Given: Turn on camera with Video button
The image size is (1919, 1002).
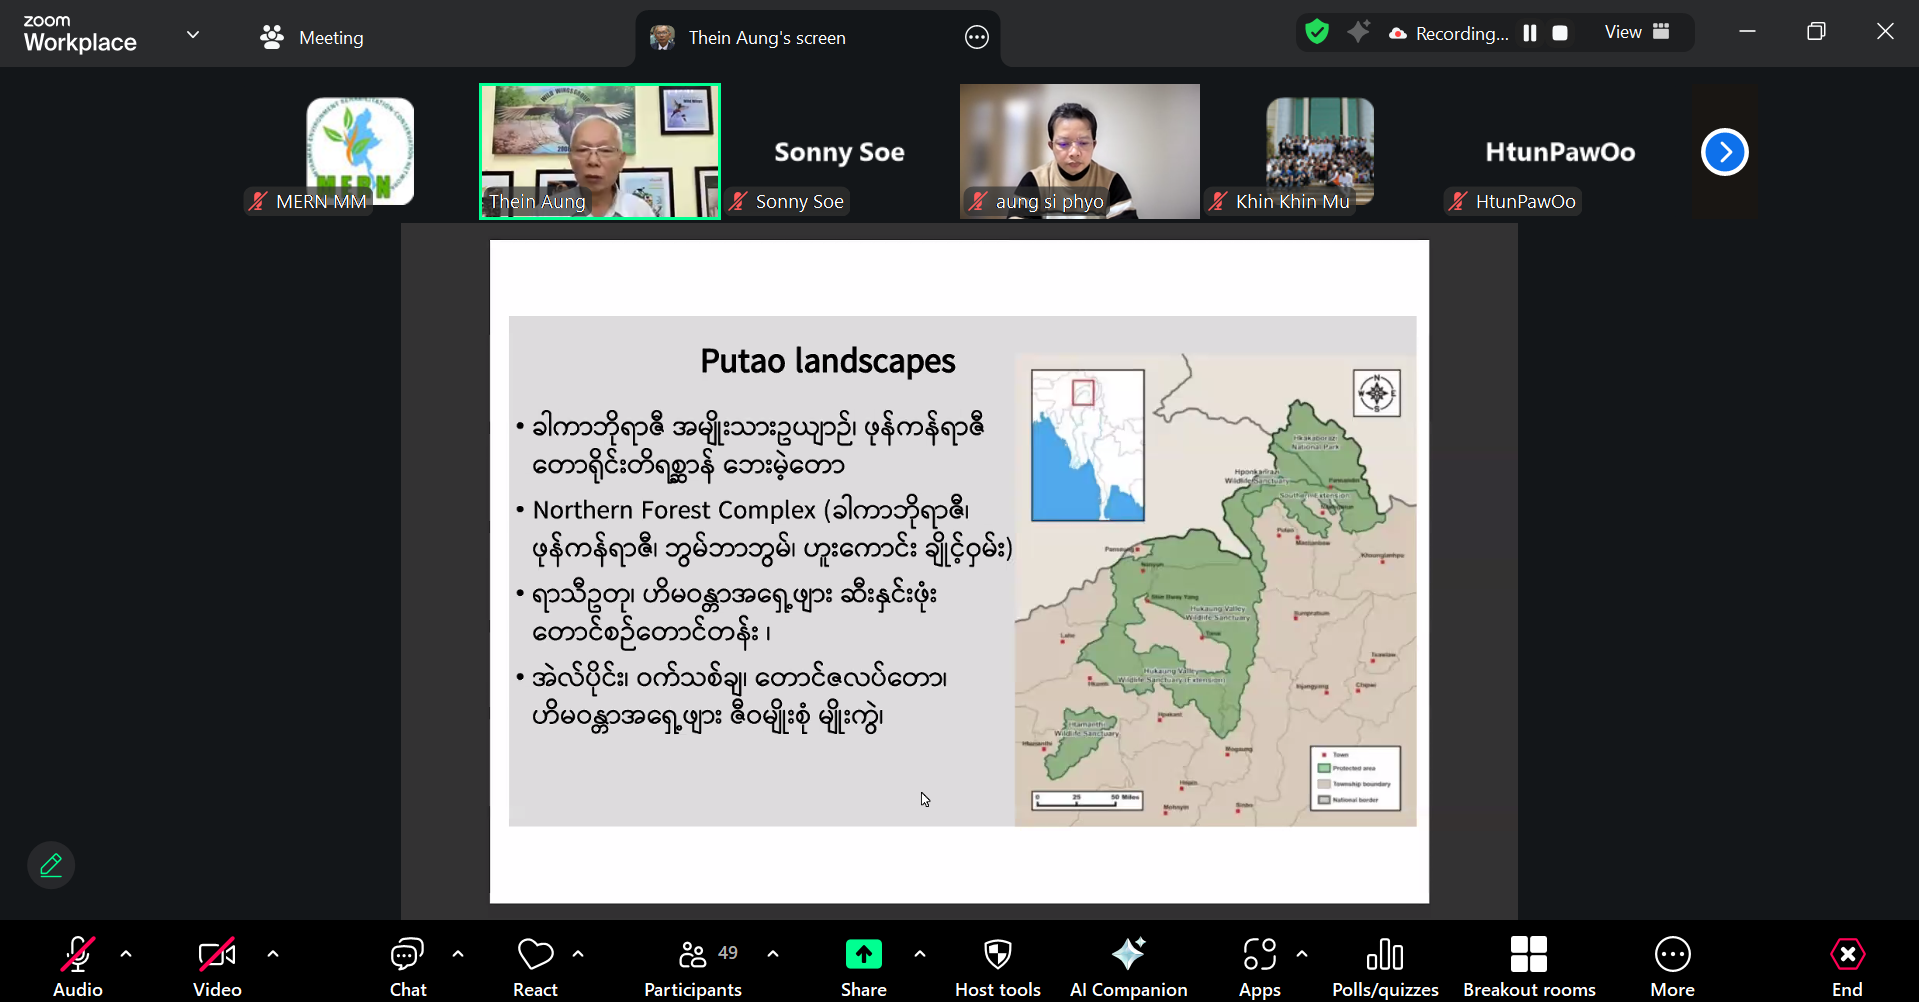Looking at the screenshot, I should click(x=217, y=966).
